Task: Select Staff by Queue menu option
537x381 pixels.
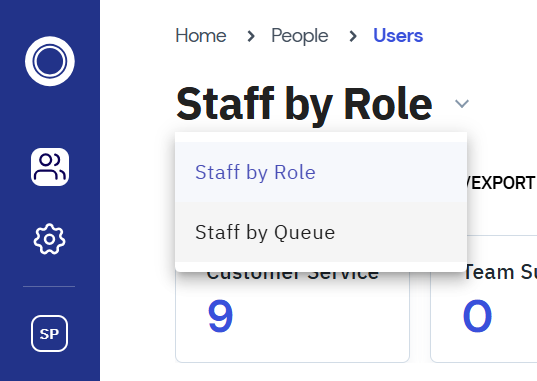Action: pos(321,232)
